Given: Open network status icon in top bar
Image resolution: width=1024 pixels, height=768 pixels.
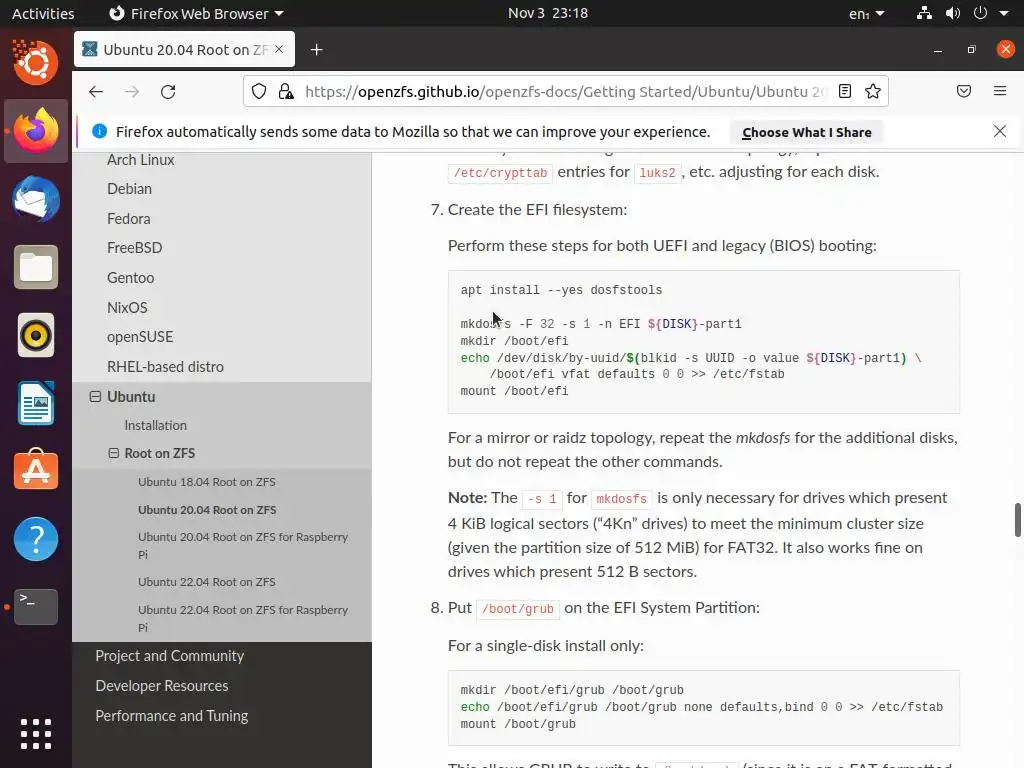Looking at the screenshot, I should click(x=924, y=13).
